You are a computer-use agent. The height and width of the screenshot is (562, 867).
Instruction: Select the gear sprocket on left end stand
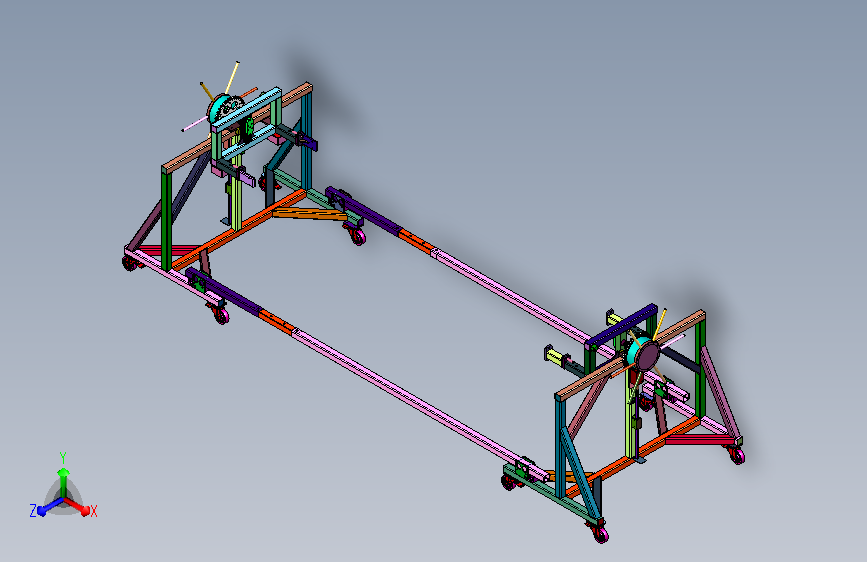(x=230, y=108)
